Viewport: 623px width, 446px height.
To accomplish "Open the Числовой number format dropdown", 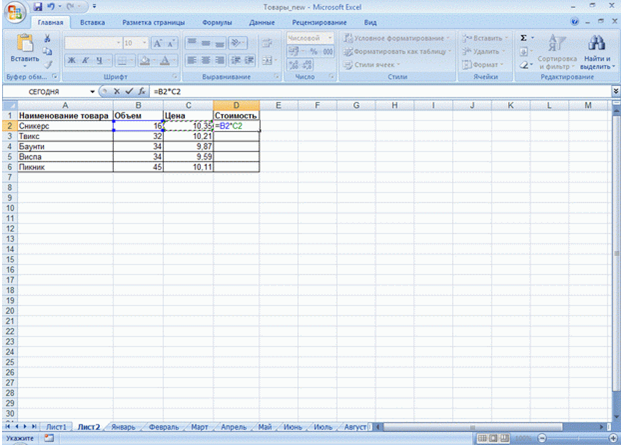I will (x=329, y=38).
